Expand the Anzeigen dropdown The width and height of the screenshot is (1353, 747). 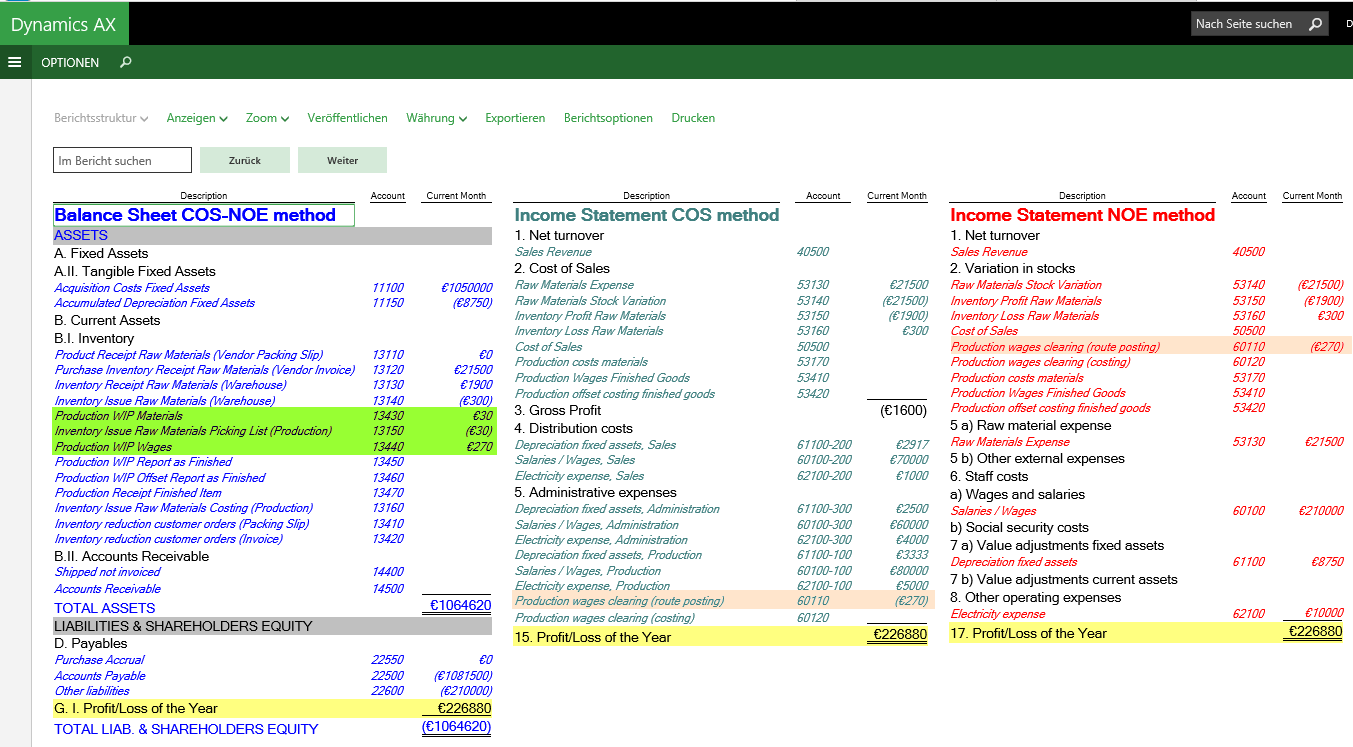[x=197, y=118]
